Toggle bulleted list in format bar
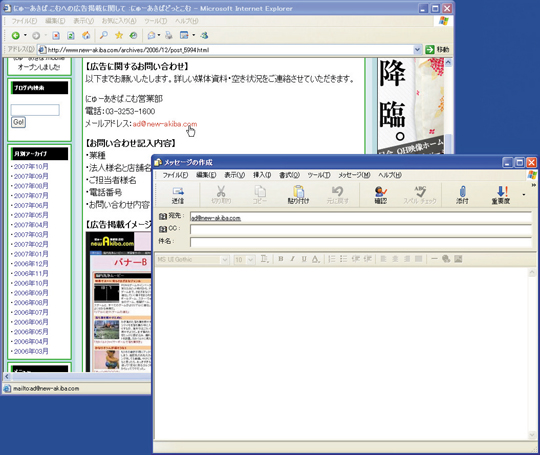 343,259
